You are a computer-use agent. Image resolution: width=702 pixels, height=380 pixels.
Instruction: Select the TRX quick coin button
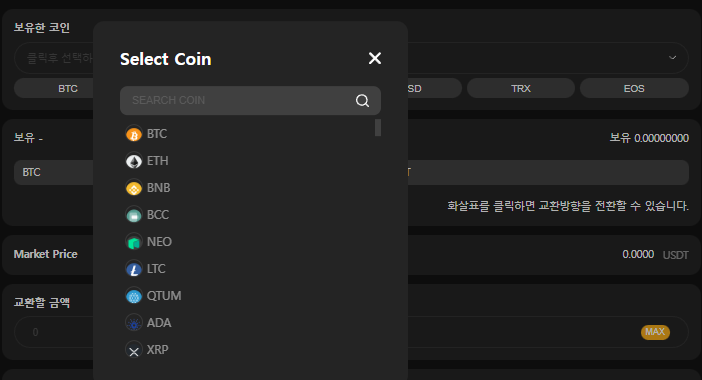521,88
